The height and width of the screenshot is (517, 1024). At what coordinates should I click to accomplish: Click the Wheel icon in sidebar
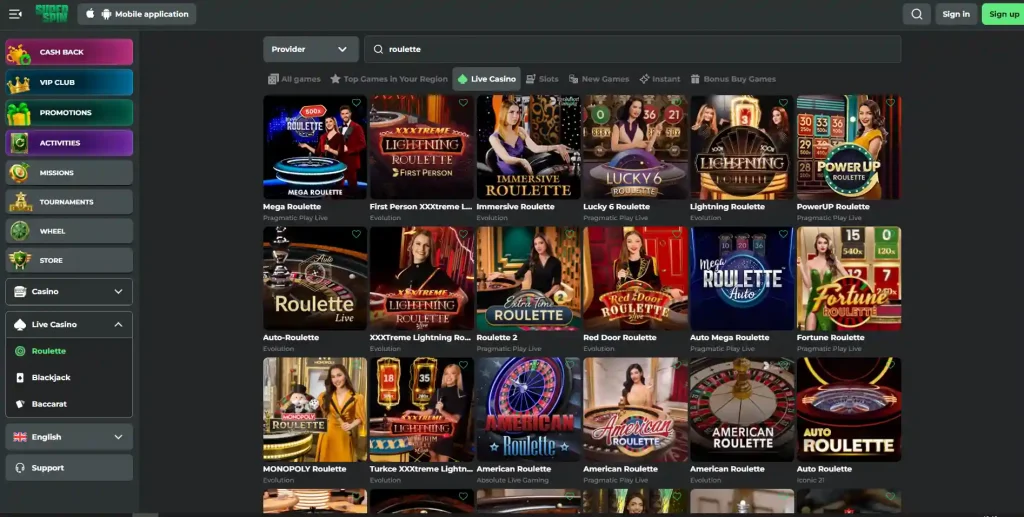point(20,231)
